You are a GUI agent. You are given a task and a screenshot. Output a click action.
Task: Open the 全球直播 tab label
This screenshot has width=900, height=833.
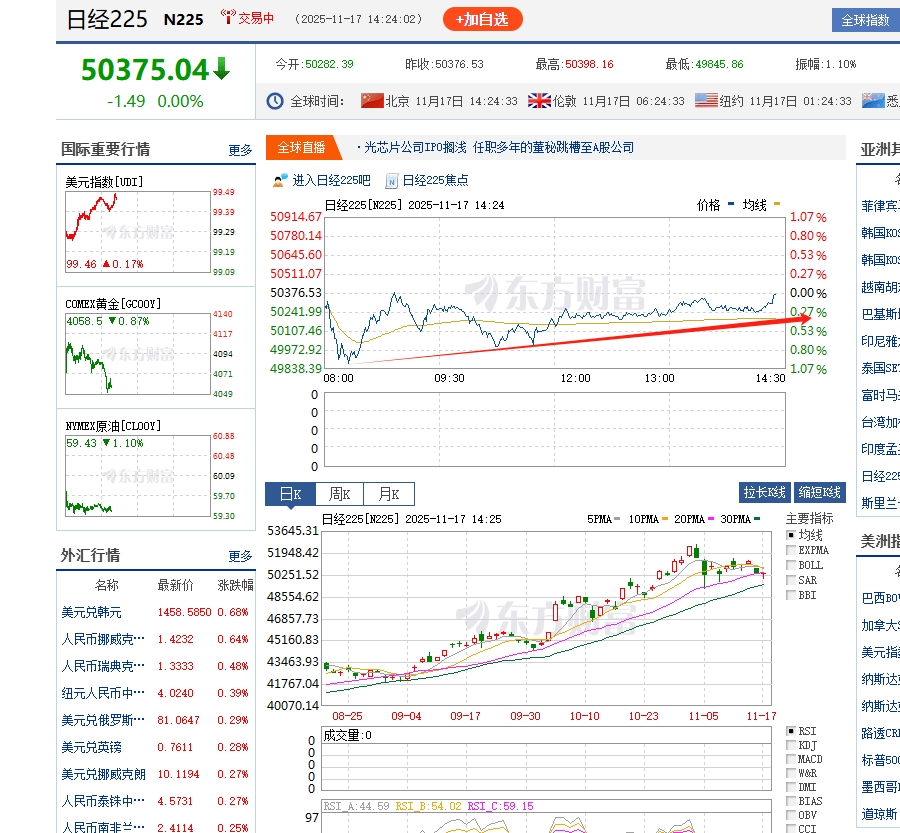click(301, 148)
